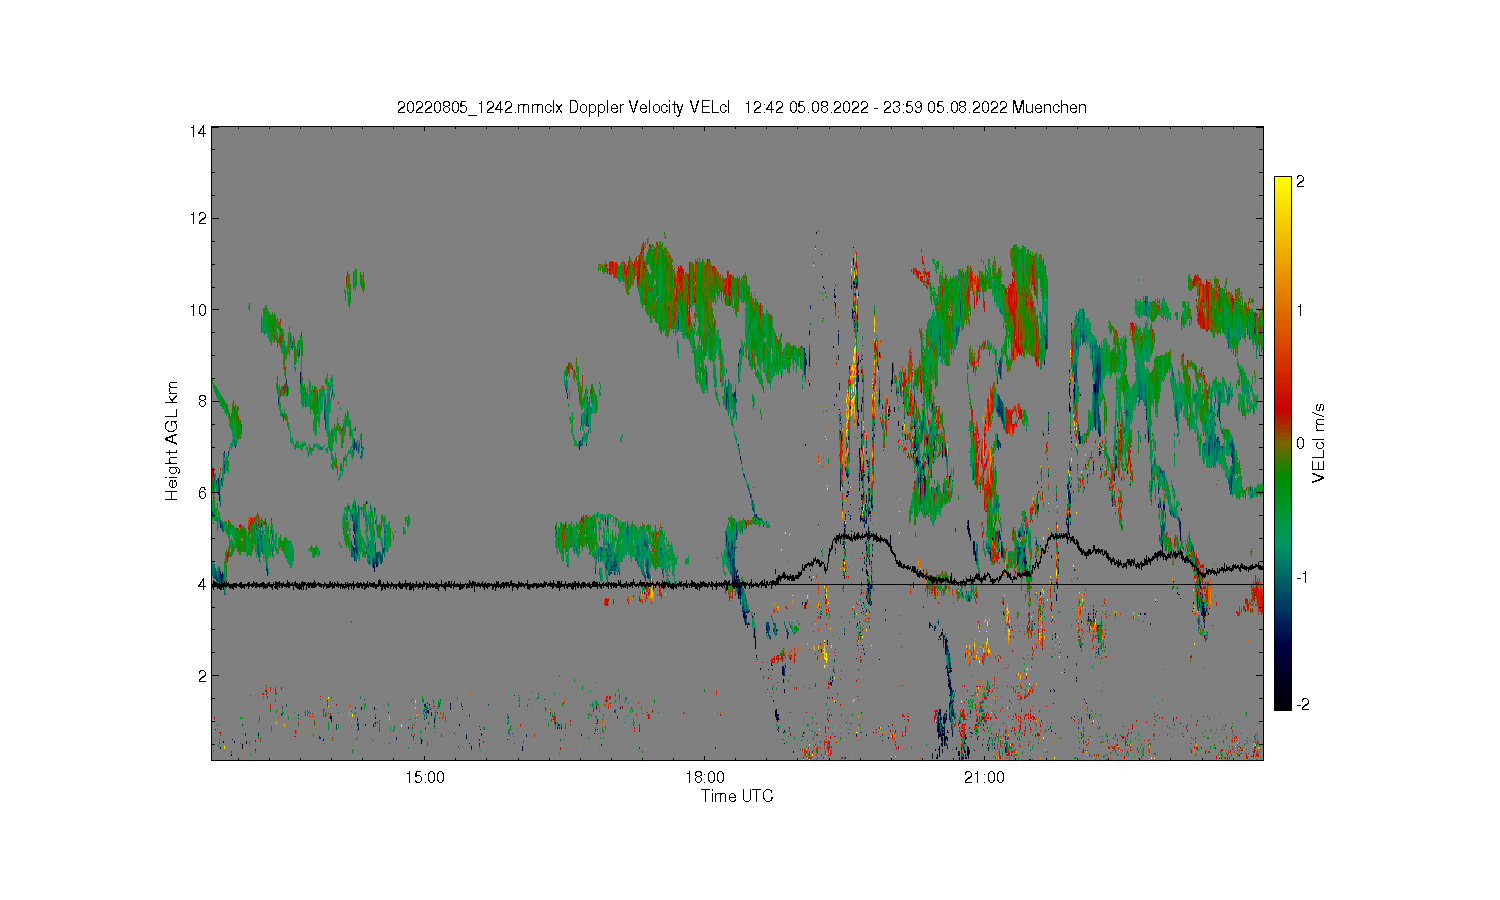Click the 'Time UTC' axis label
This screenshot has height=900, width=1500.
pos(737,796)
